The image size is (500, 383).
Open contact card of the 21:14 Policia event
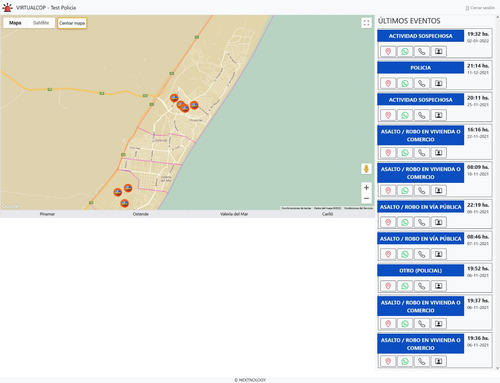[439, 83]
